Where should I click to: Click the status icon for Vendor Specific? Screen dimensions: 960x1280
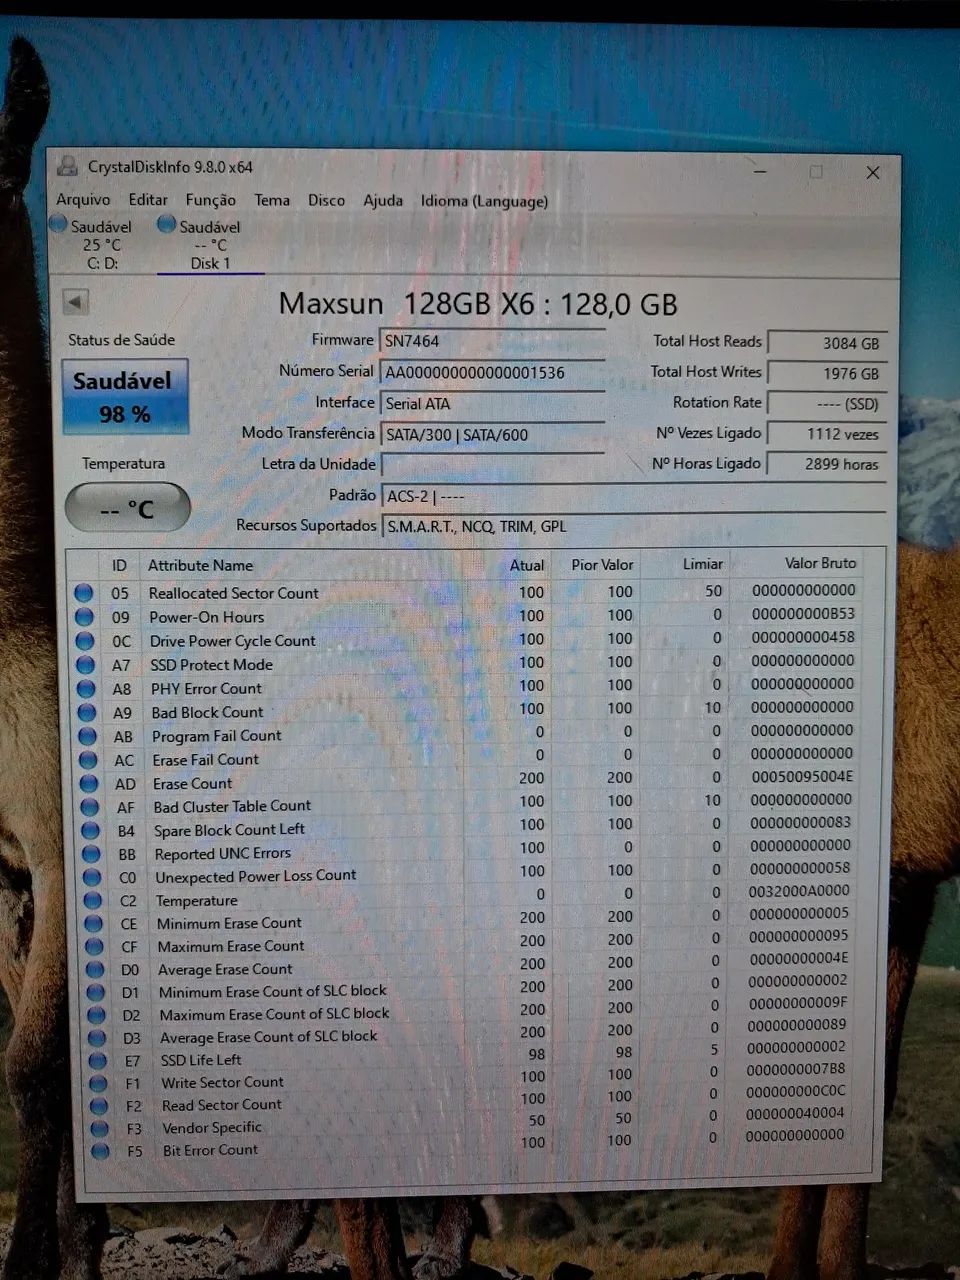point(99,1129)
